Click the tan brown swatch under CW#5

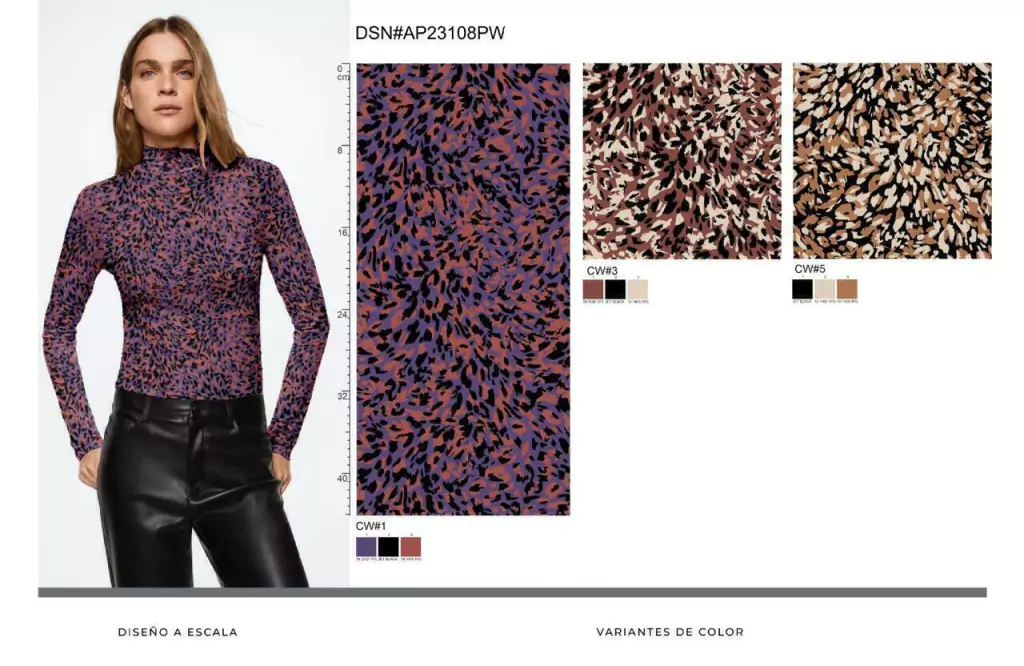coord(847,289)
